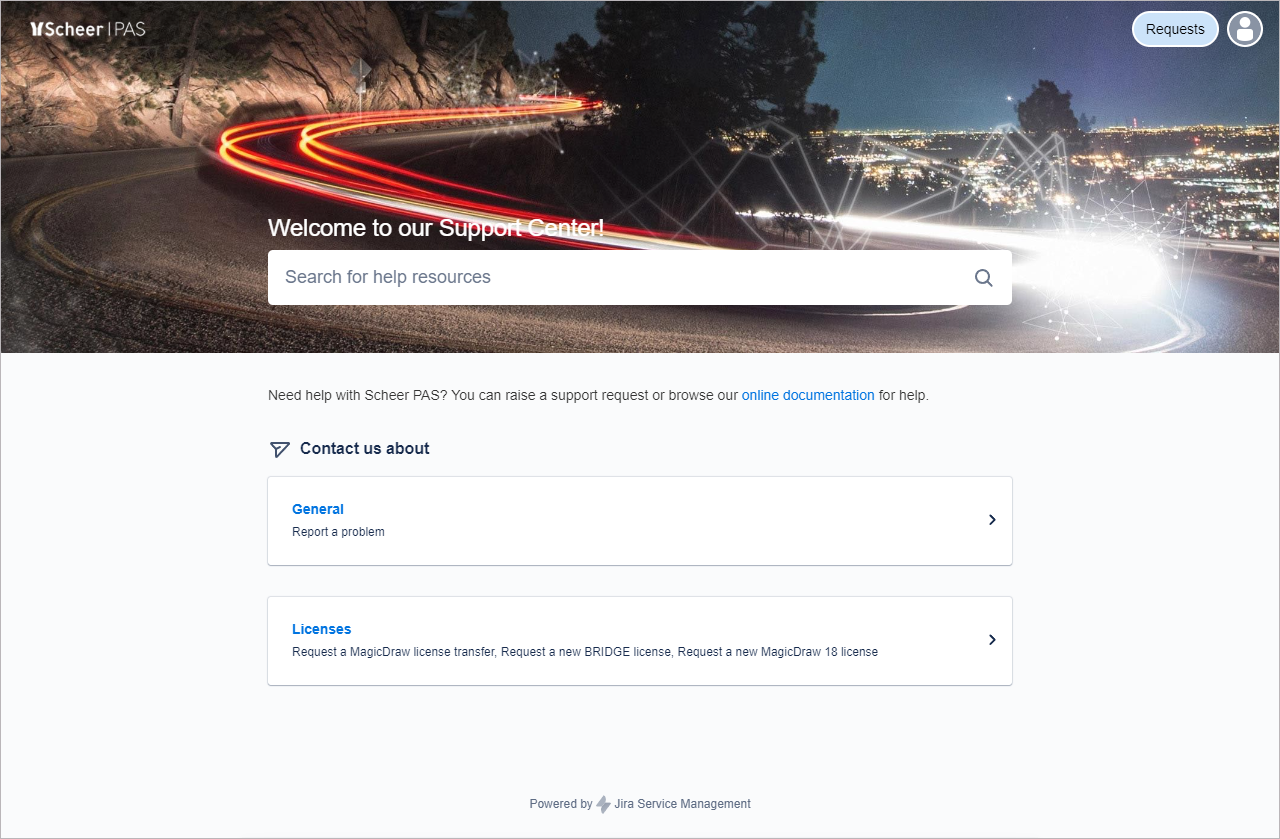Select the MagicDraw license transfer description text
This screenshot has width=1280, height=839.
(x=585, y=652)
